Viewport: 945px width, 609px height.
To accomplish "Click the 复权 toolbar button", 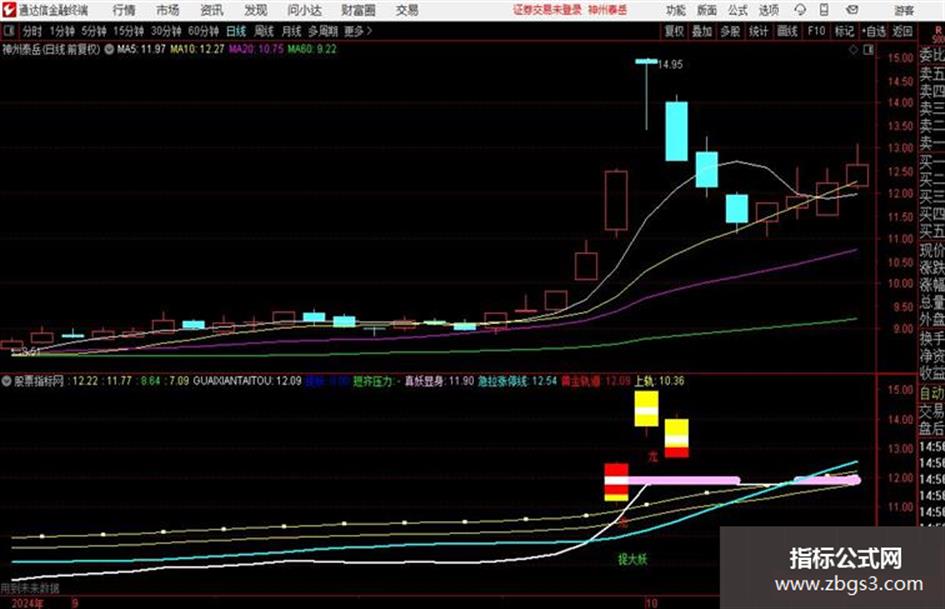I will (674, 31).
